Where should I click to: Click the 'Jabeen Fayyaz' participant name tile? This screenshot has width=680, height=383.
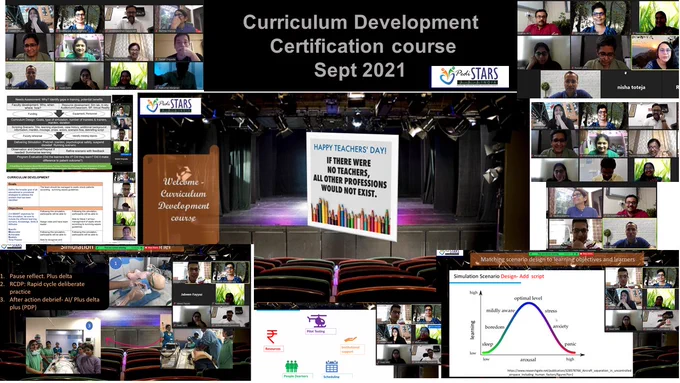(x=193, y=294)
